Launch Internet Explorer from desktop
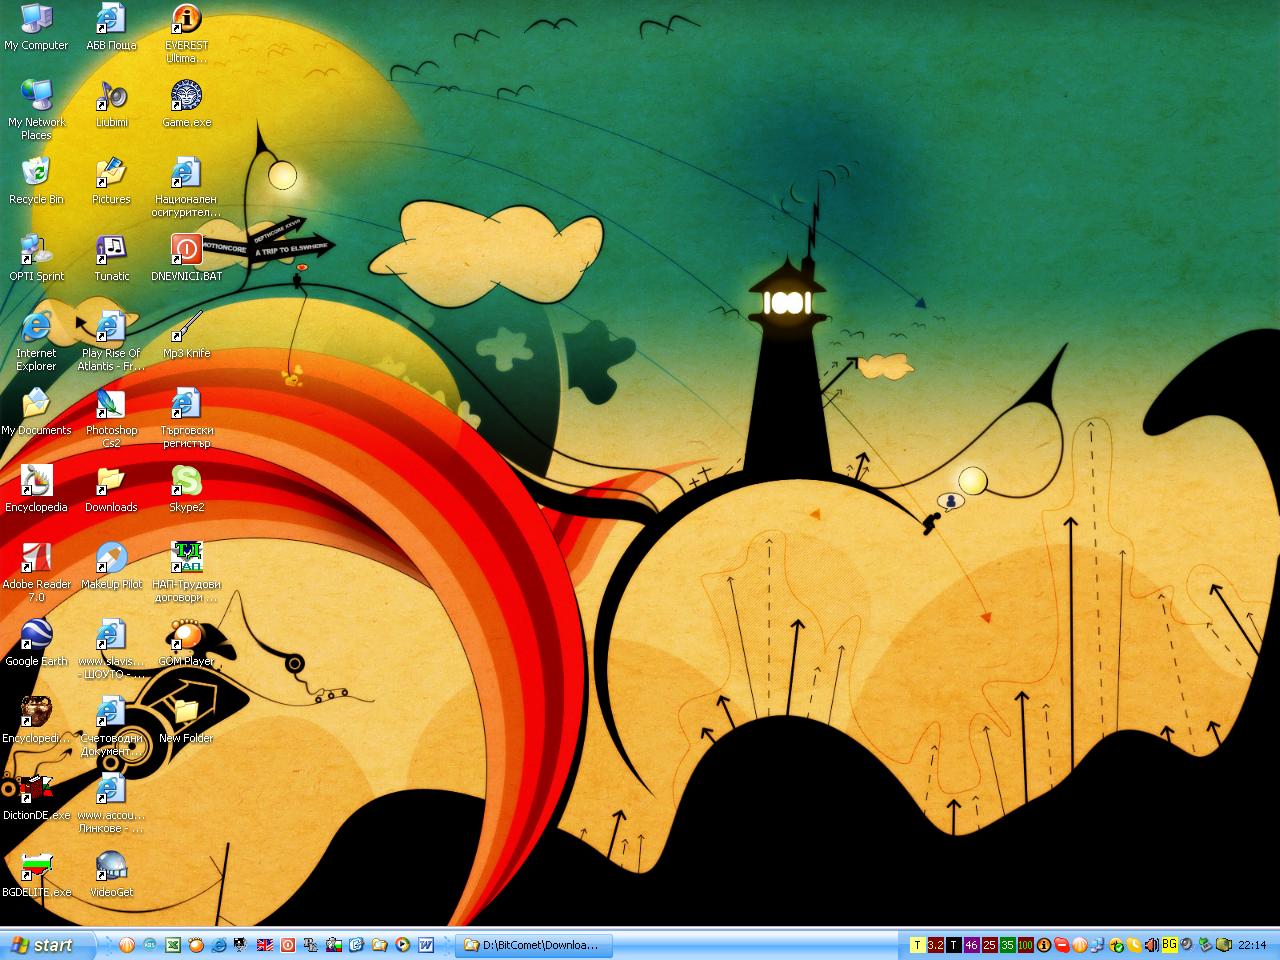The image size is (1280, 960). pos(36,342)
